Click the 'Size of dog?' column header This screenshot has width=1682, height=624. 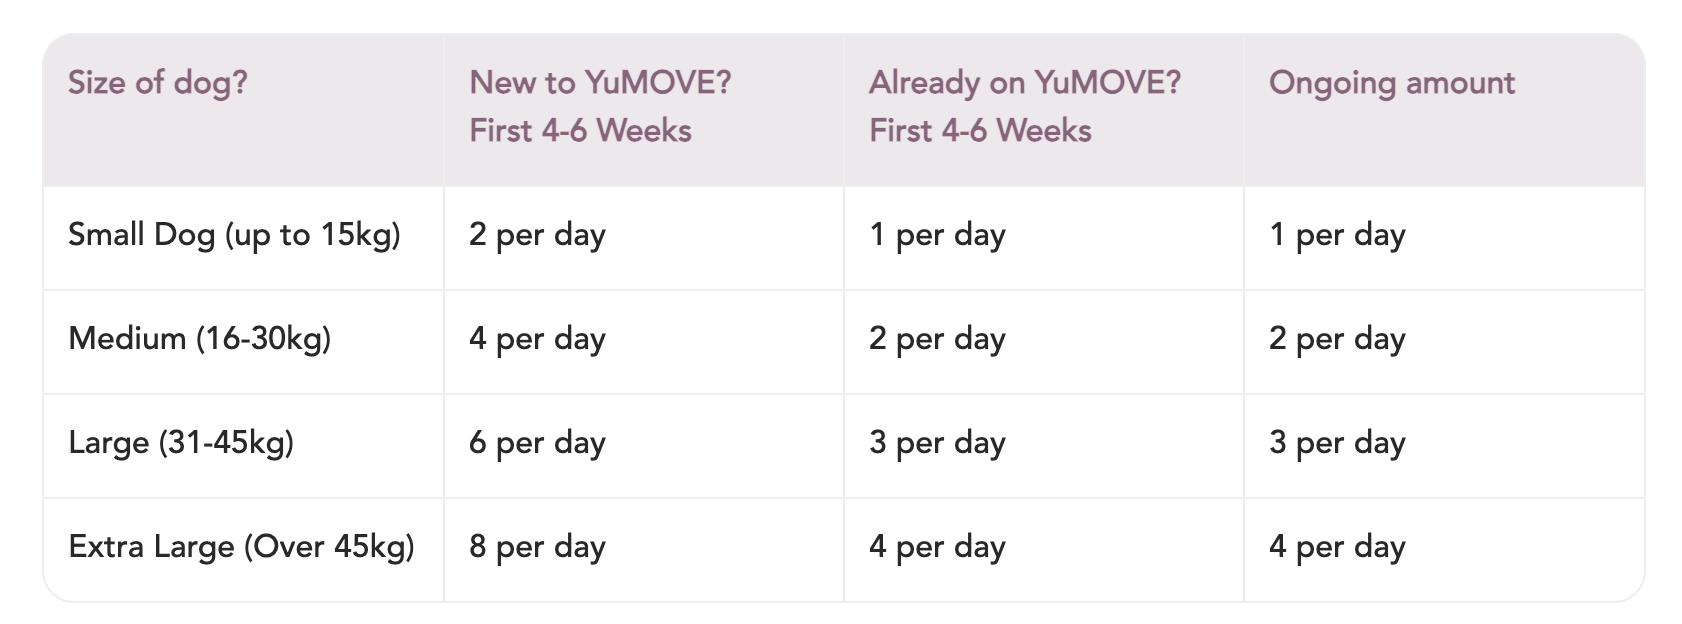(158, 83)
